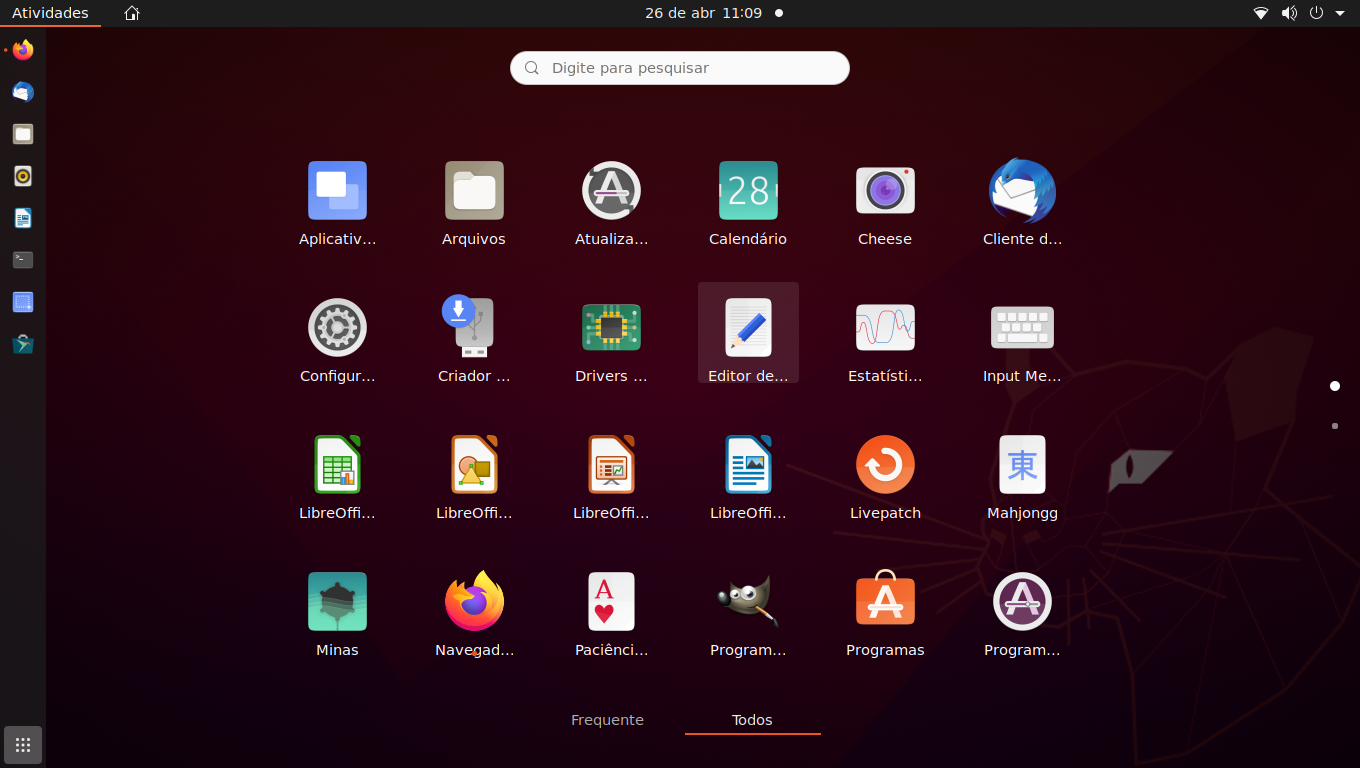Open LibreOffice Impress presentations

coord(611,464)
